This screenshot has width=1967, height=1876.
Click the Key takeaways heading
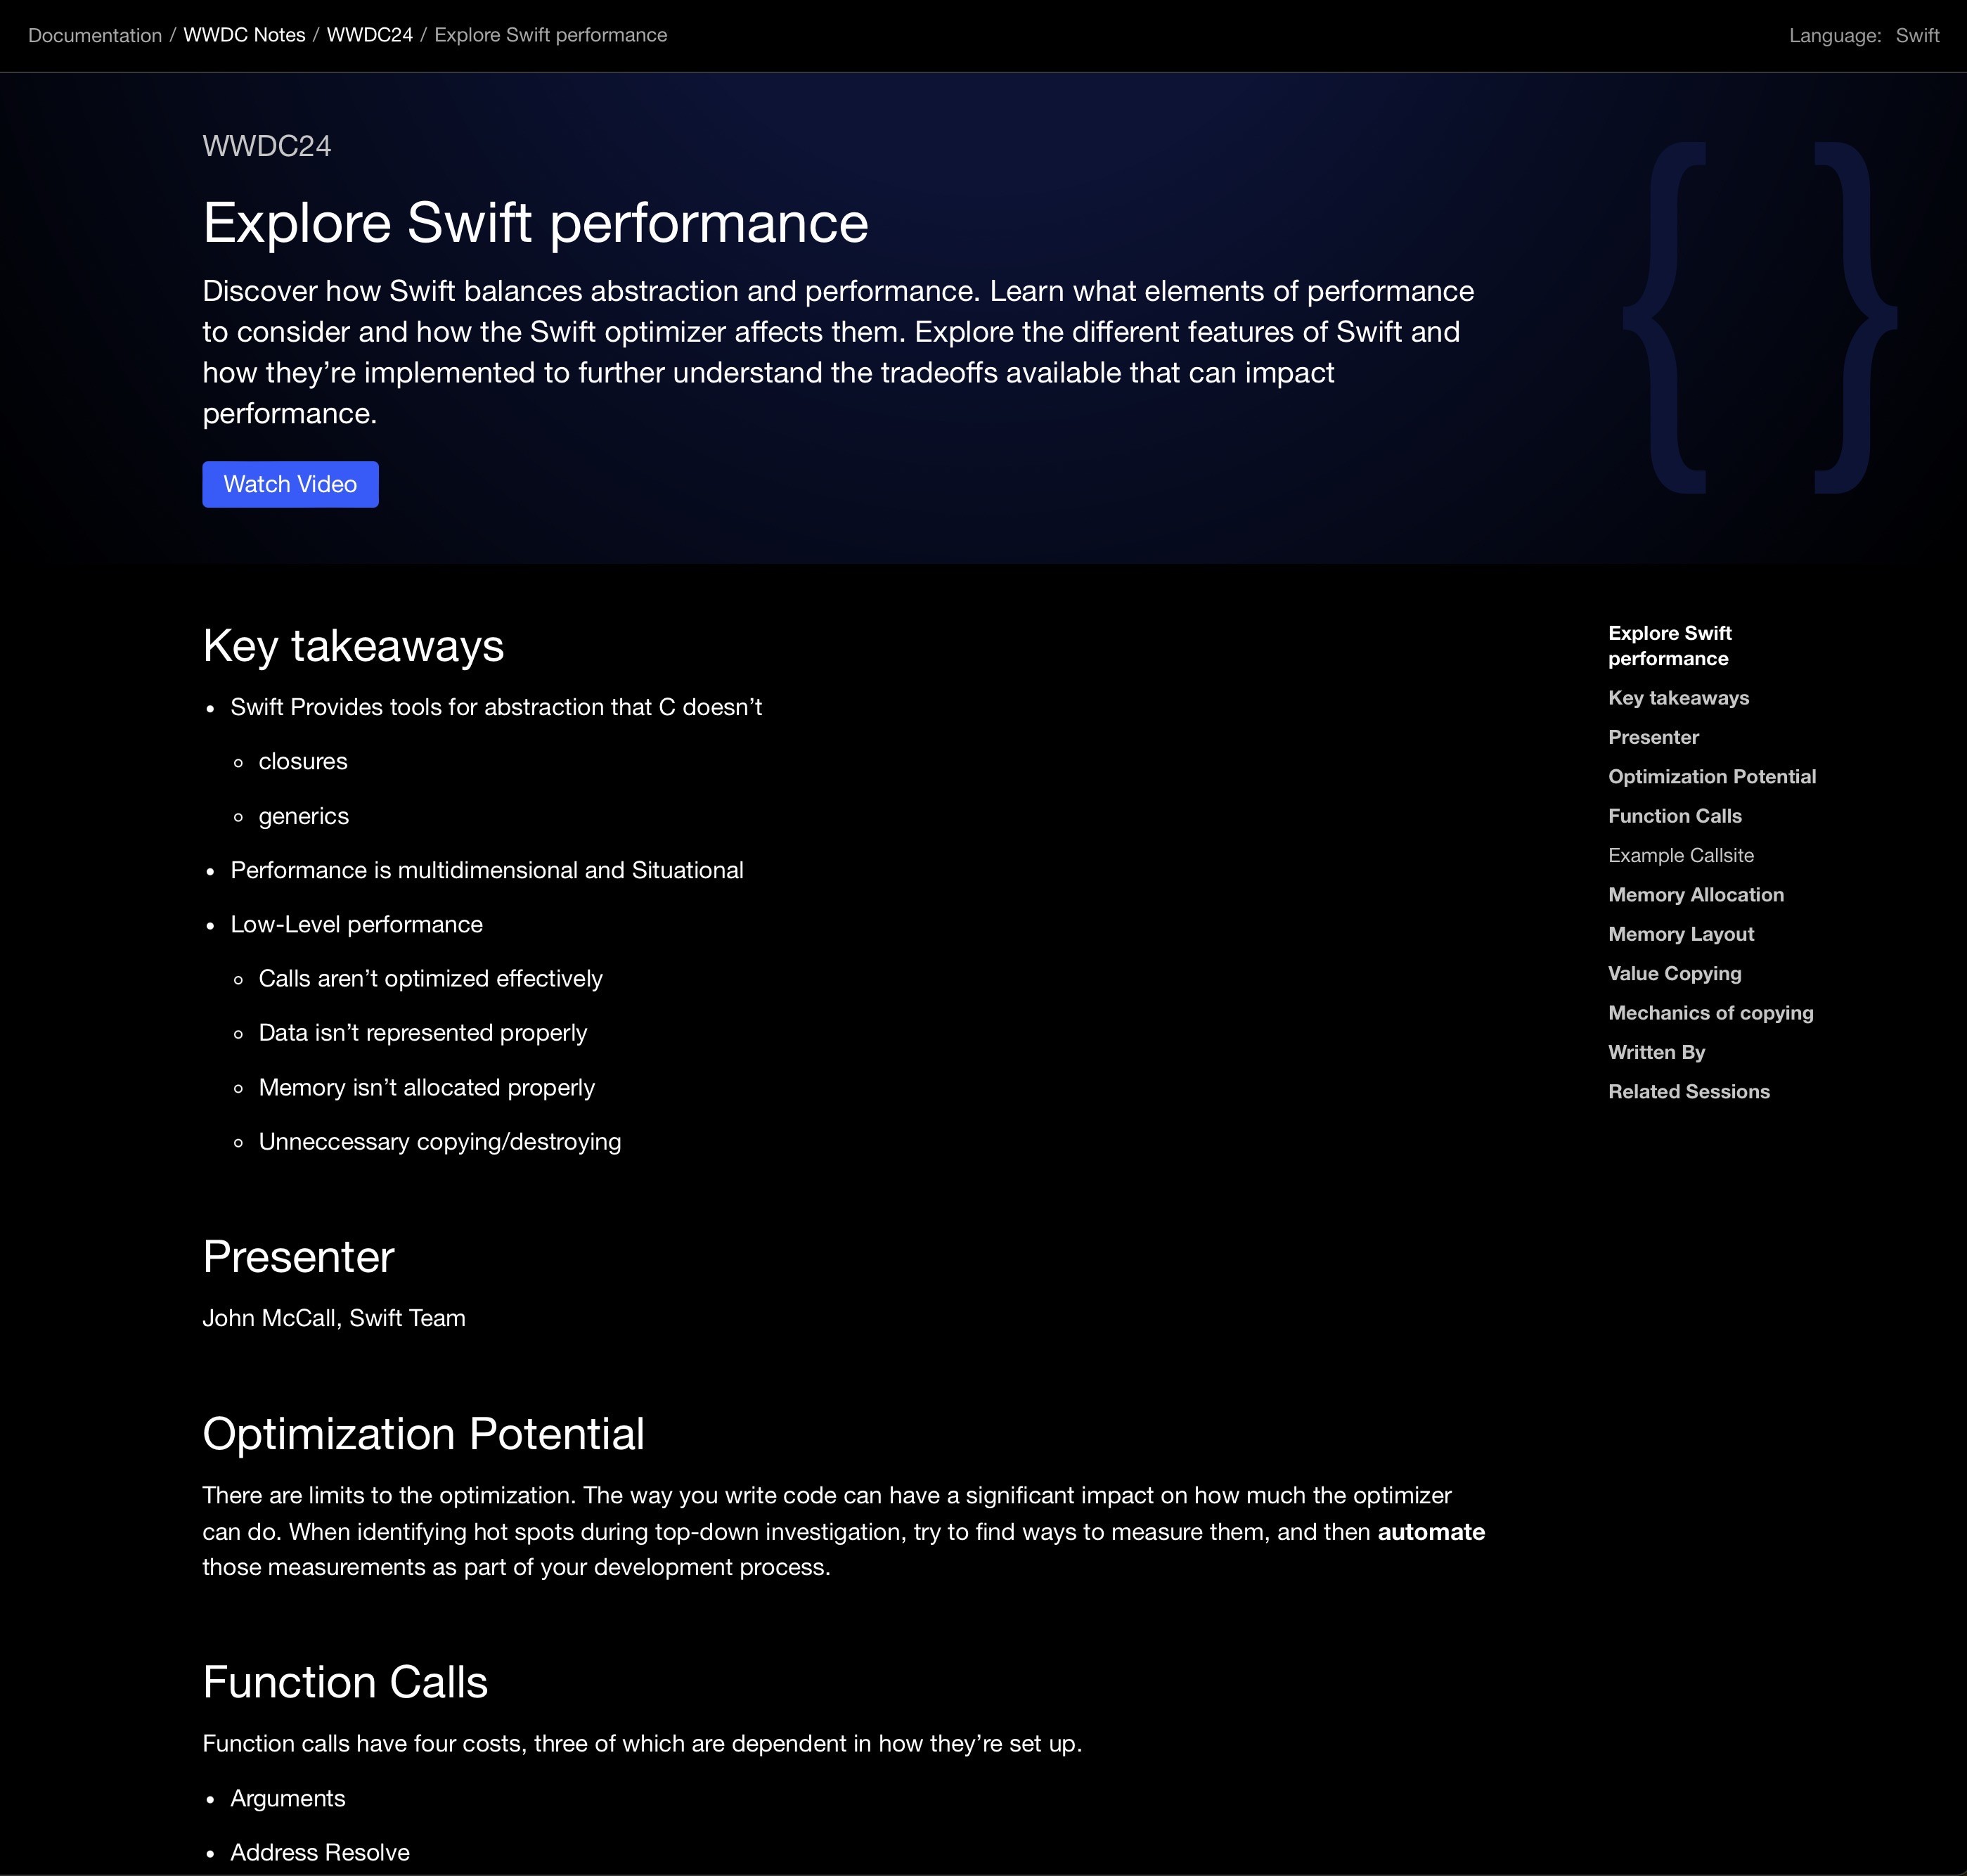coord(353,646)
